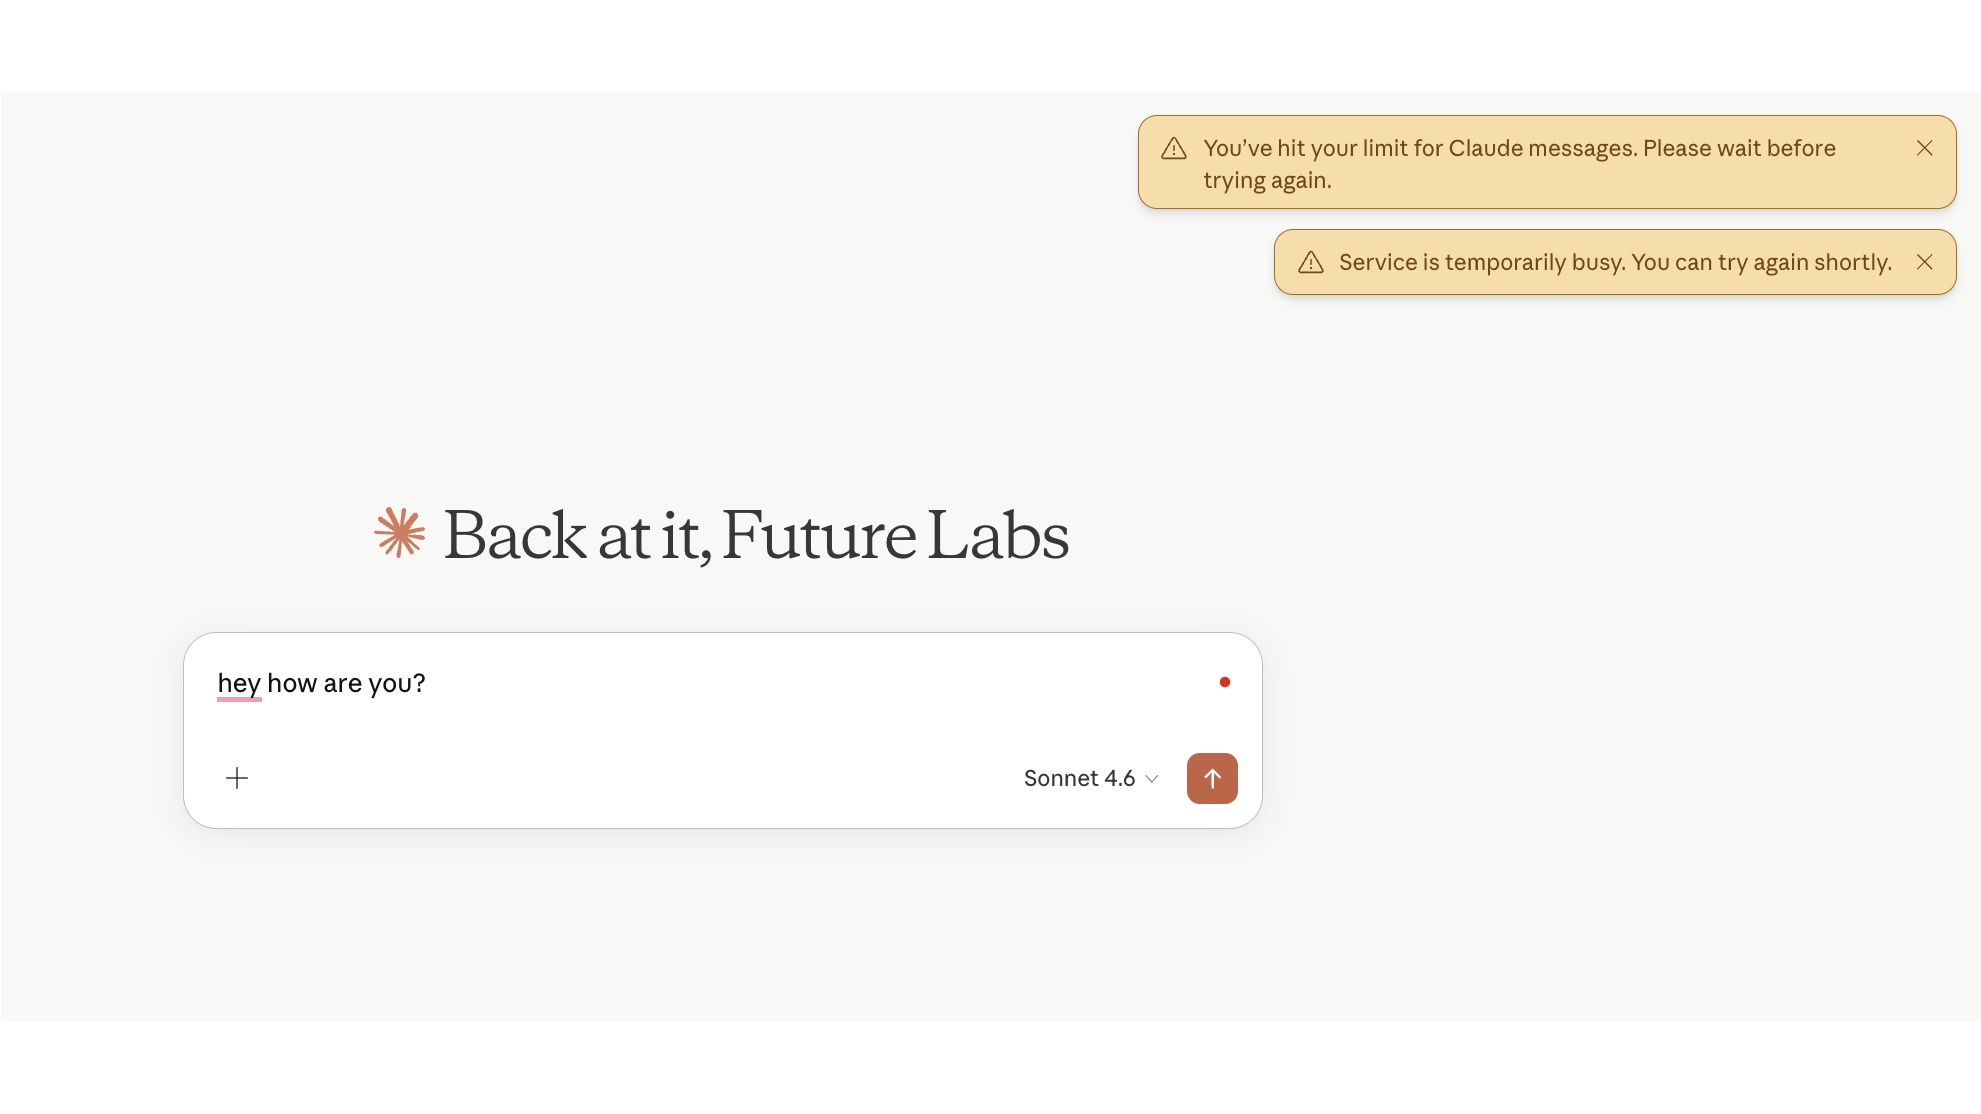The width and height of the screenshot is (1981, 1114).
Task: Click the "You've hit your limit" alert text
Action: tap(1322, 148)
